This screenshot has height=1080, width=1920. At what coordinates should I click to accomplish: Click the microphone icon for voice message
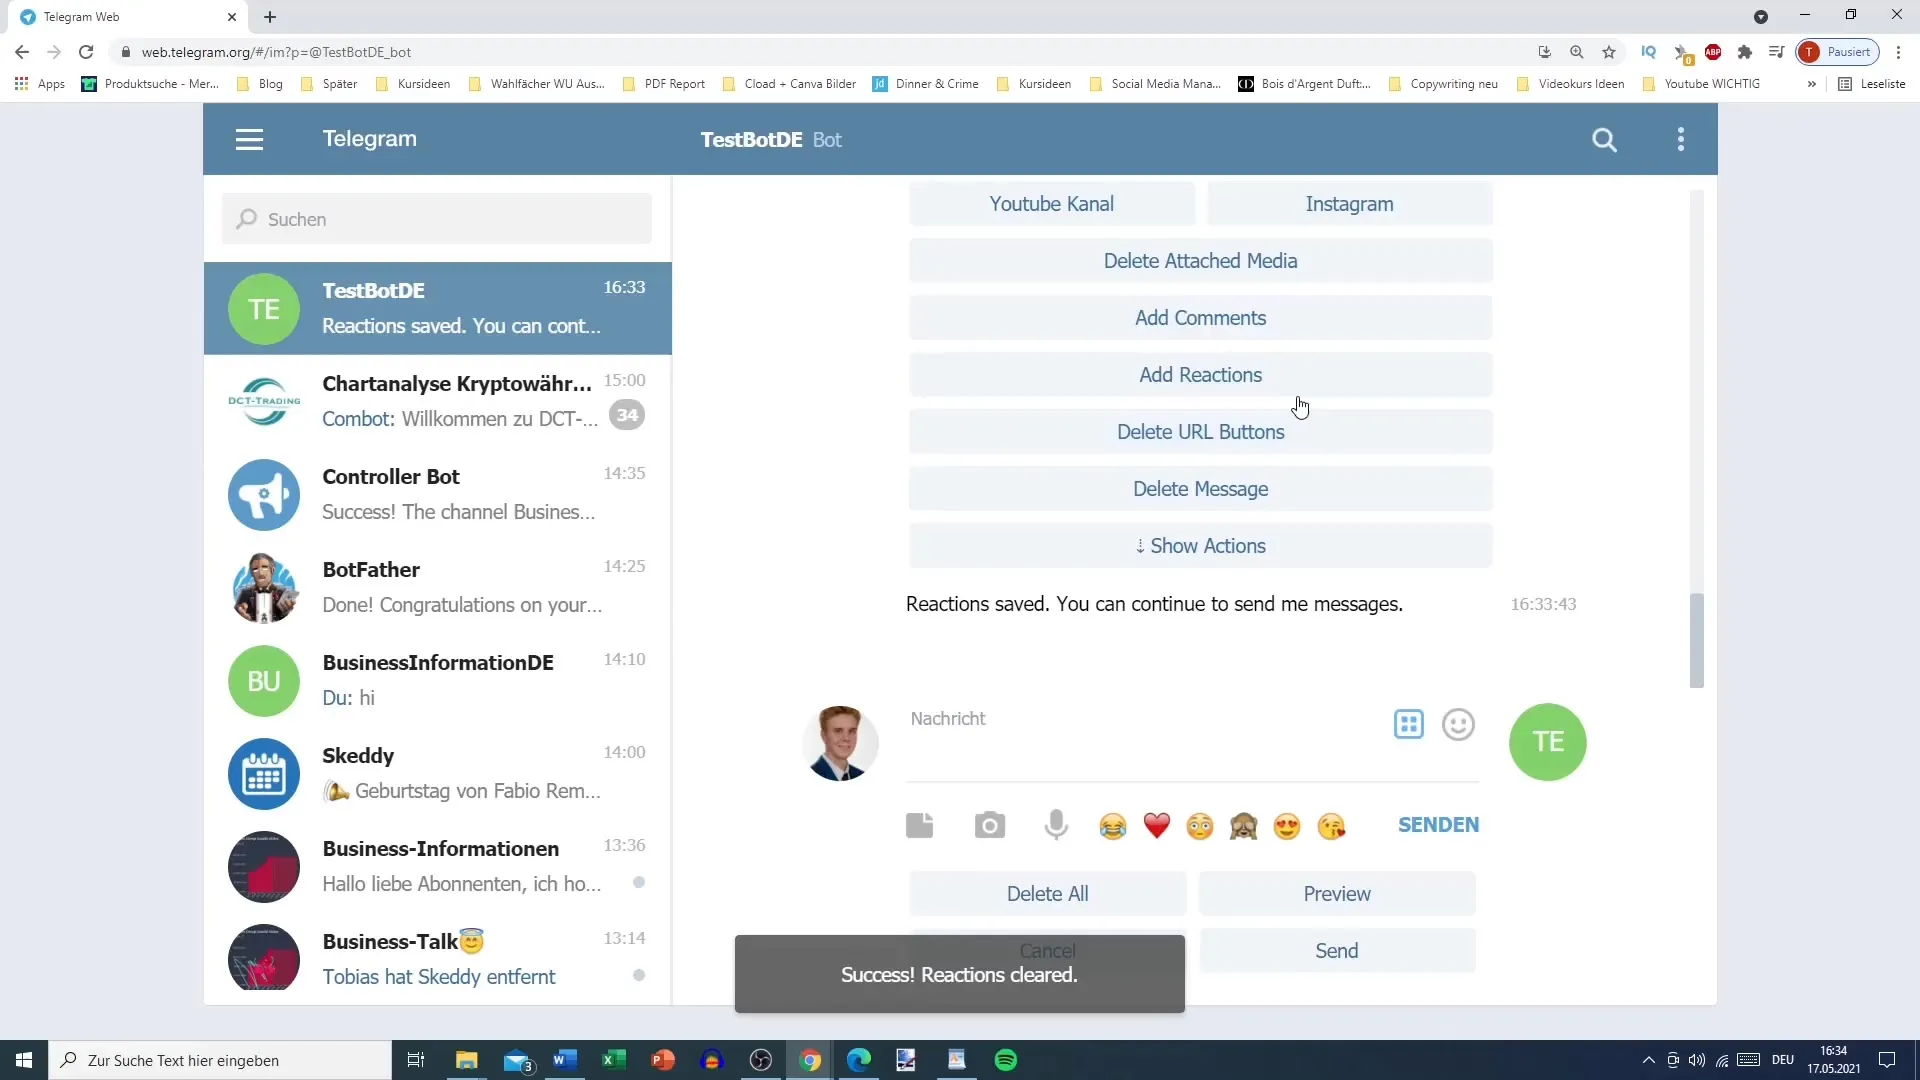pos(1056,824)
